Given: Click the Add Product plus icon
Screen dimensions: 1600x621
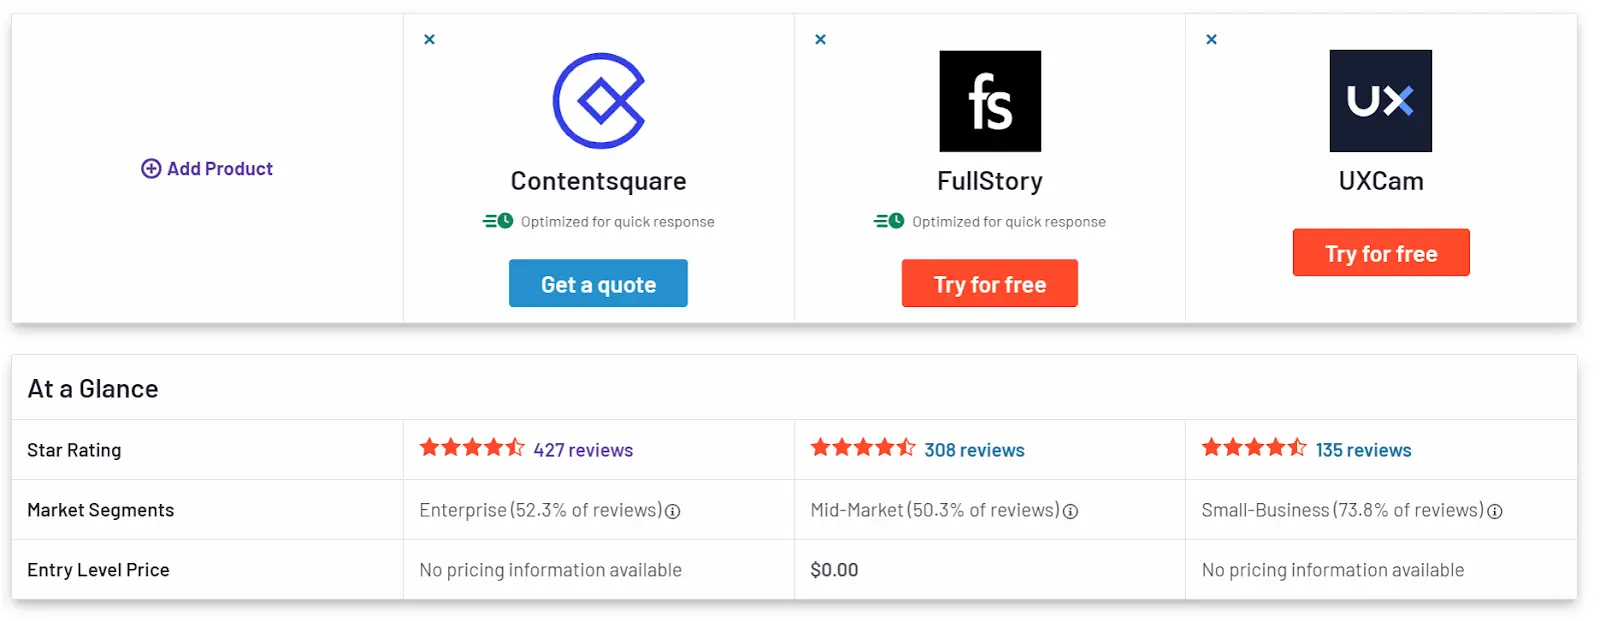Looking at the screenshot, I should tap(151, 169).
